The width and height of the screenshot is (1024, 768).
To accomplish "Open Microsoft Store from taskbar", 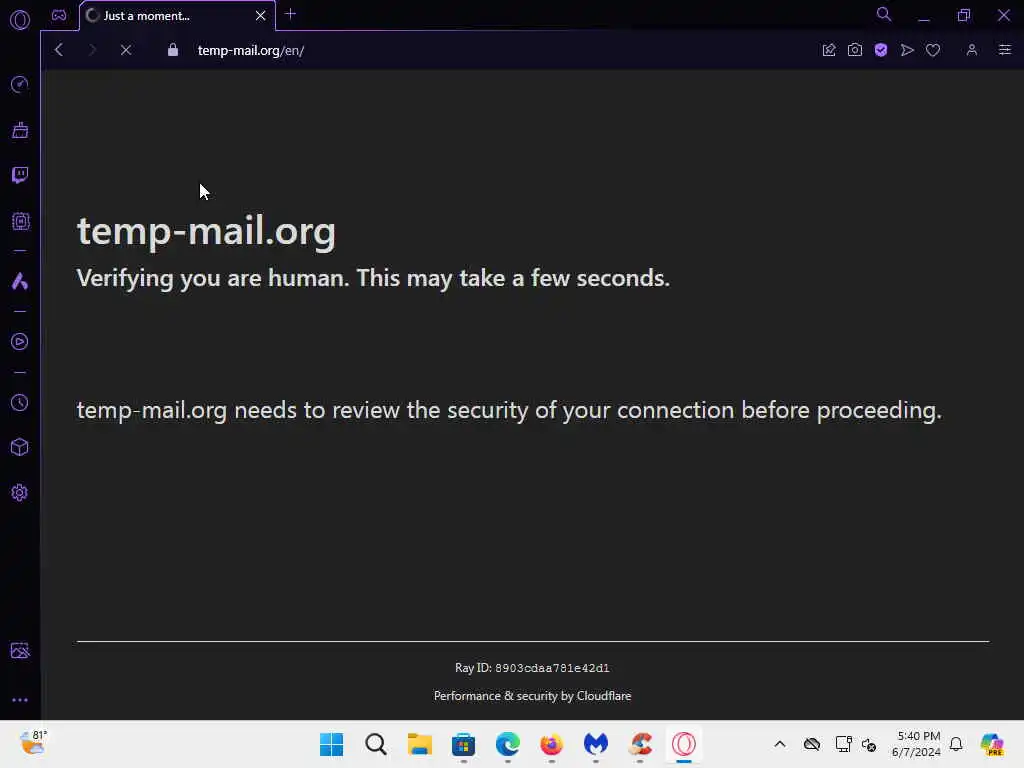I will click(x=463, y=744).
